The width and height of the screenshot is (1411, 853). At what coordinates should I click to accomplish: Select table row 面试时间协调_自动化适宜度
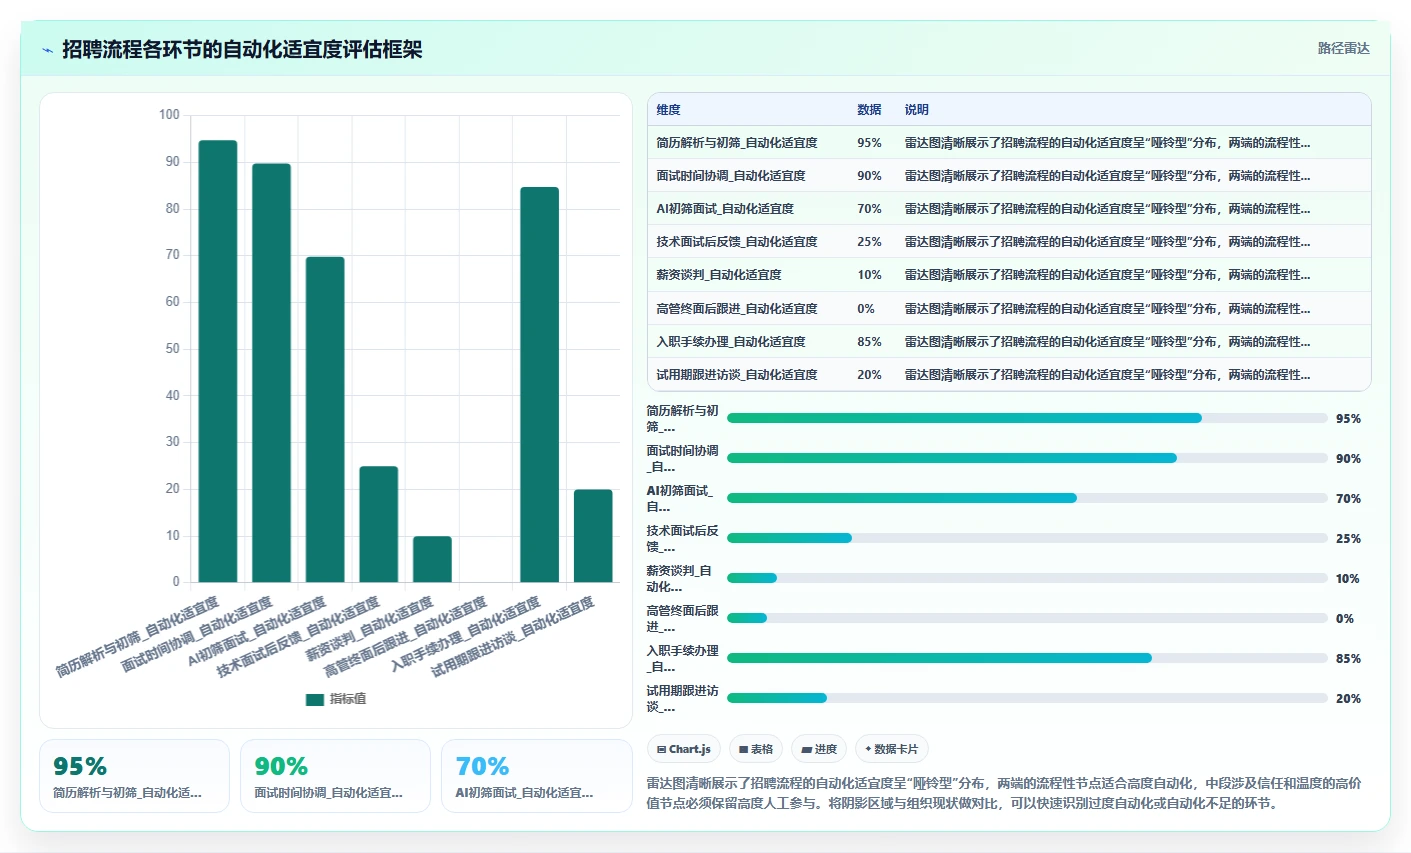1009,176
